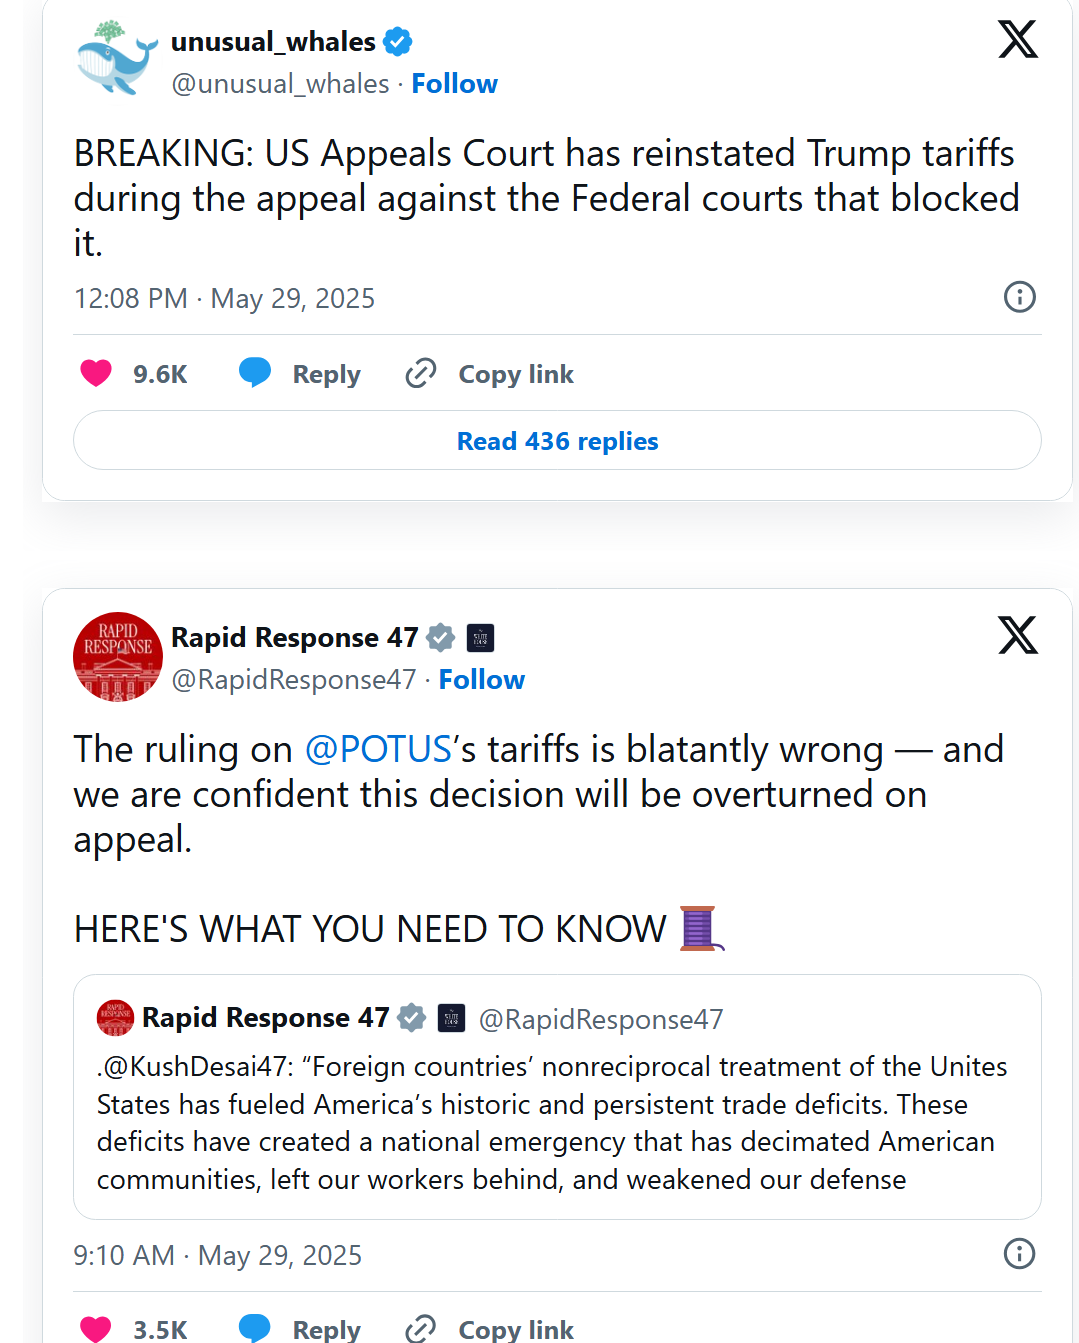
Task: Follow the Rapid Response 47 account
Action: click(x=481, y=680)
